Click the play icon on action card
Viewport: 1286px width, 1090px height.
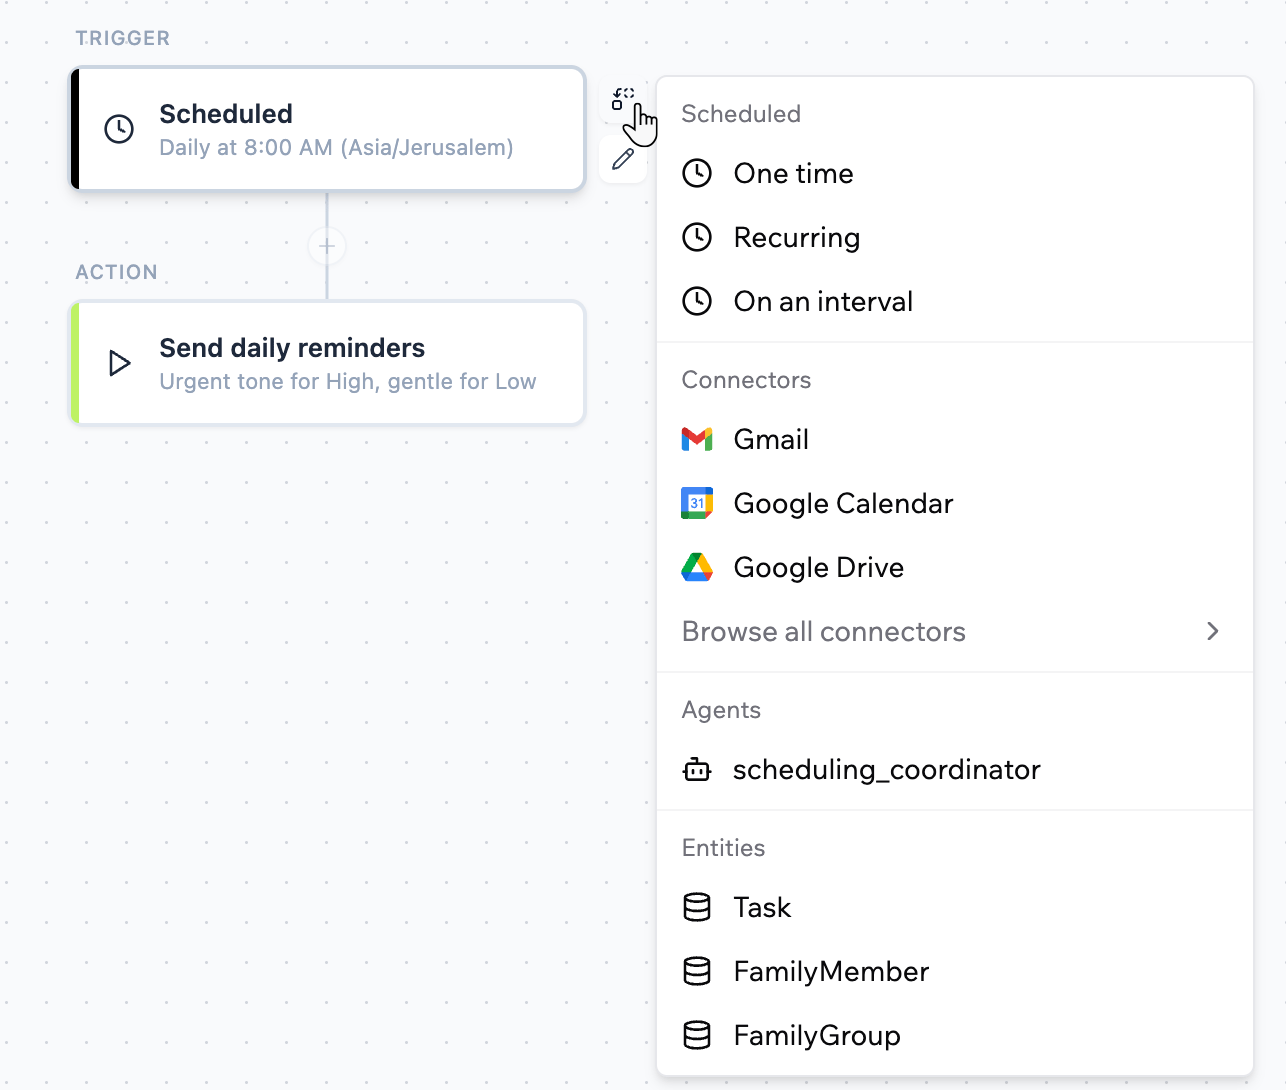click(x=119, y=363)
